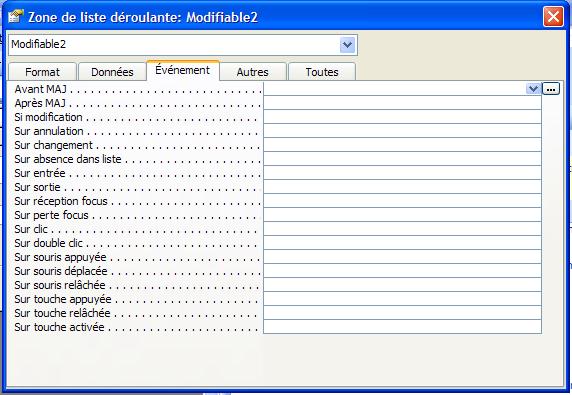This screenshot has height=395, width=572.
Task: Select the 'Sur réception focus' label
Action: pyautogui.click(x=61, y=201)
